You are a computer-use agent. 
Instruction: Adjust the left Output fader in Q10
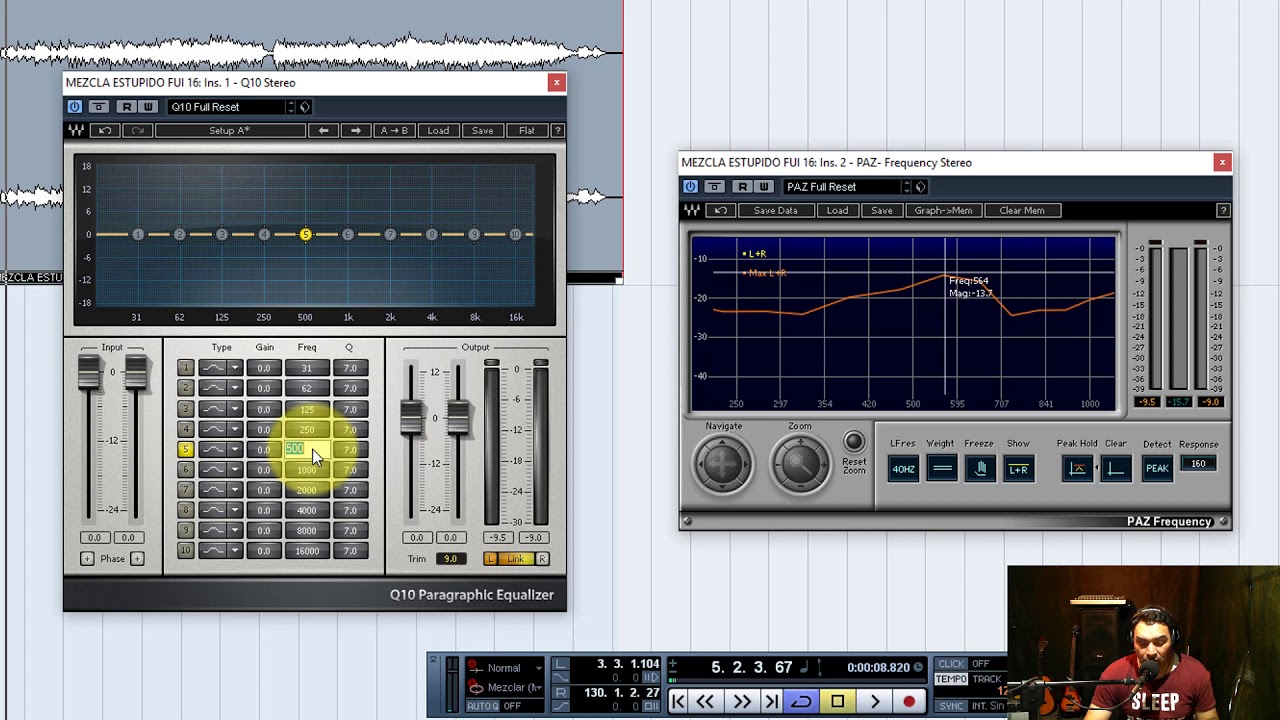(410, 418)
